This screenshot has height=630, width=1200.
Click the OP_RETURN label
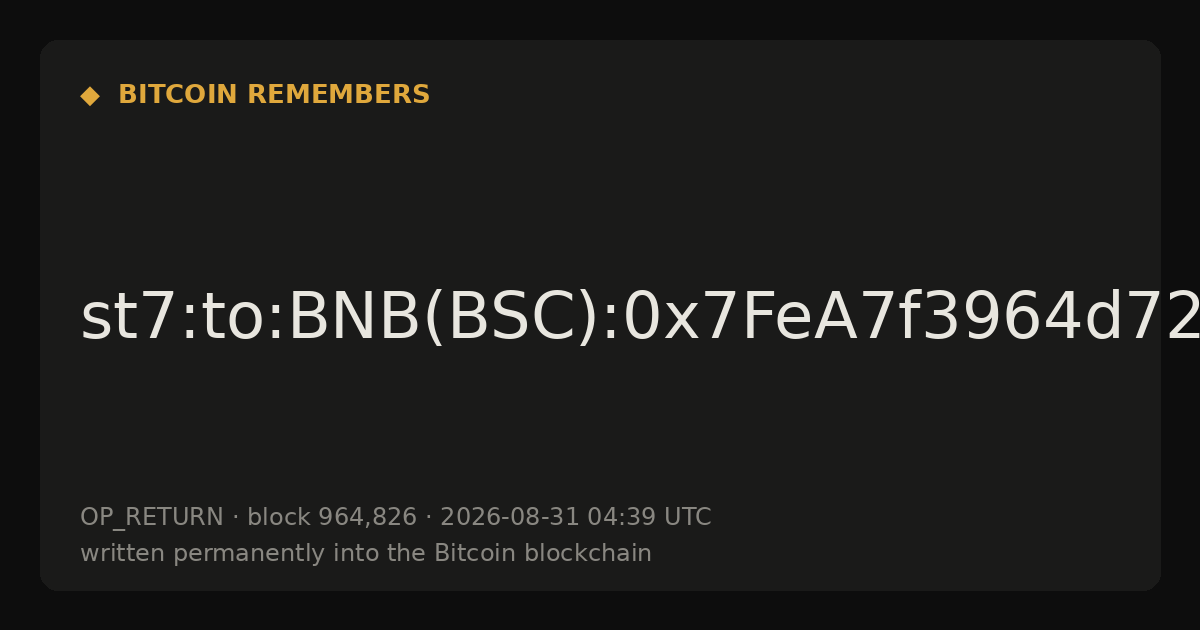[x=151, y=518]
